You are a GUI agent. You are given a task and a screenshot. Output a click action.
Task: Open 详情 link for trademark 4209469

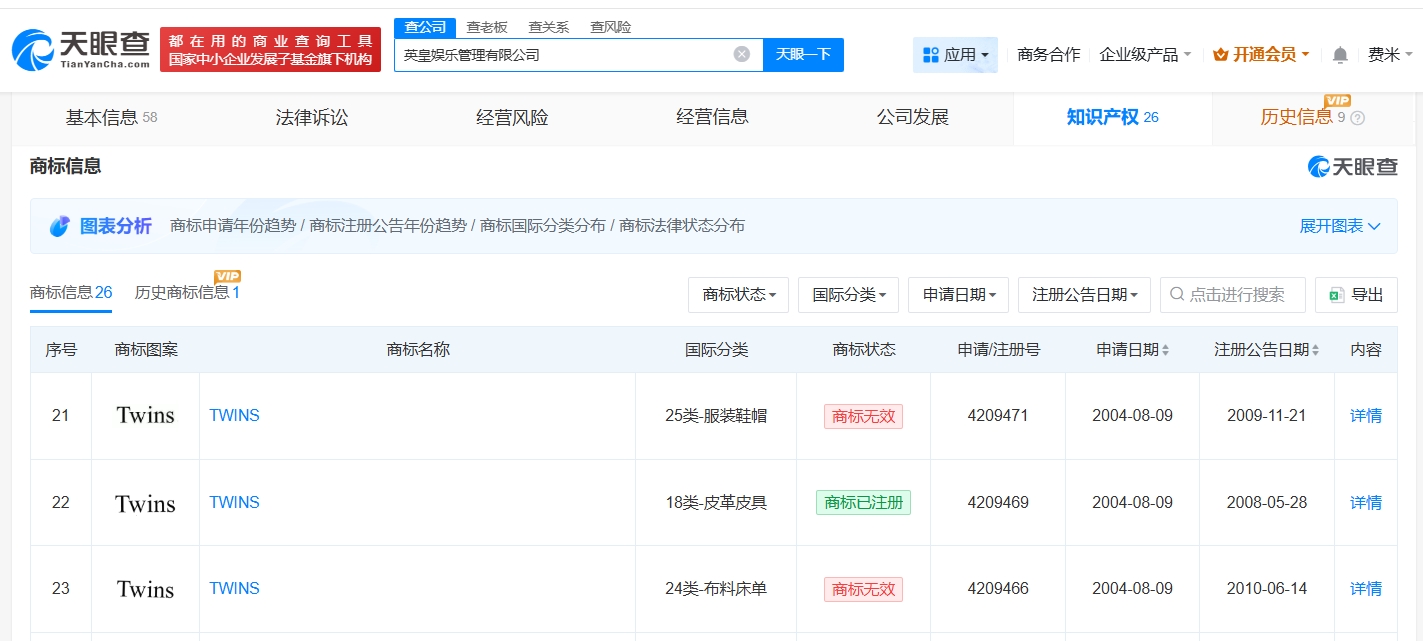pos(1365,502)
